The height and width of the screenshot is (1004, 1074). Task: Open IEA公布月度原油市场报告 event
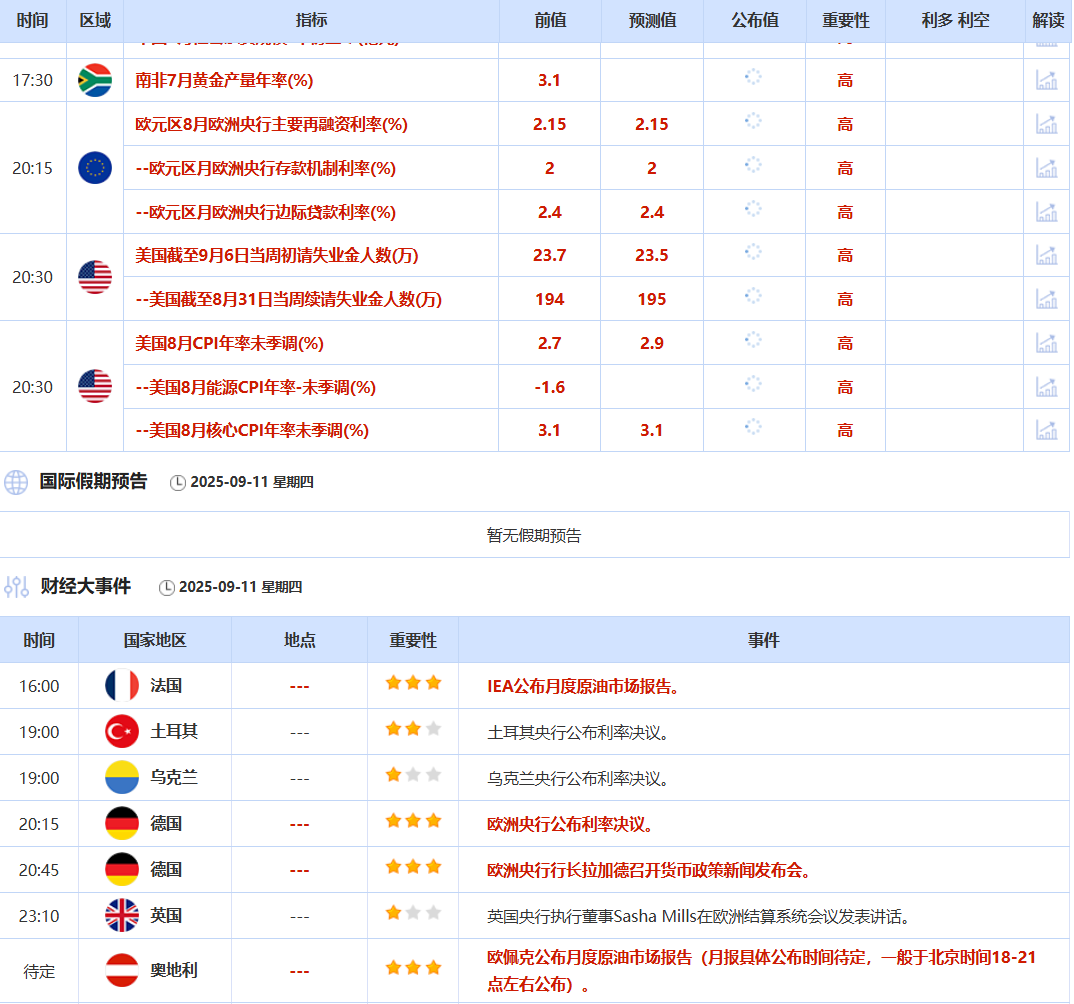583,686
